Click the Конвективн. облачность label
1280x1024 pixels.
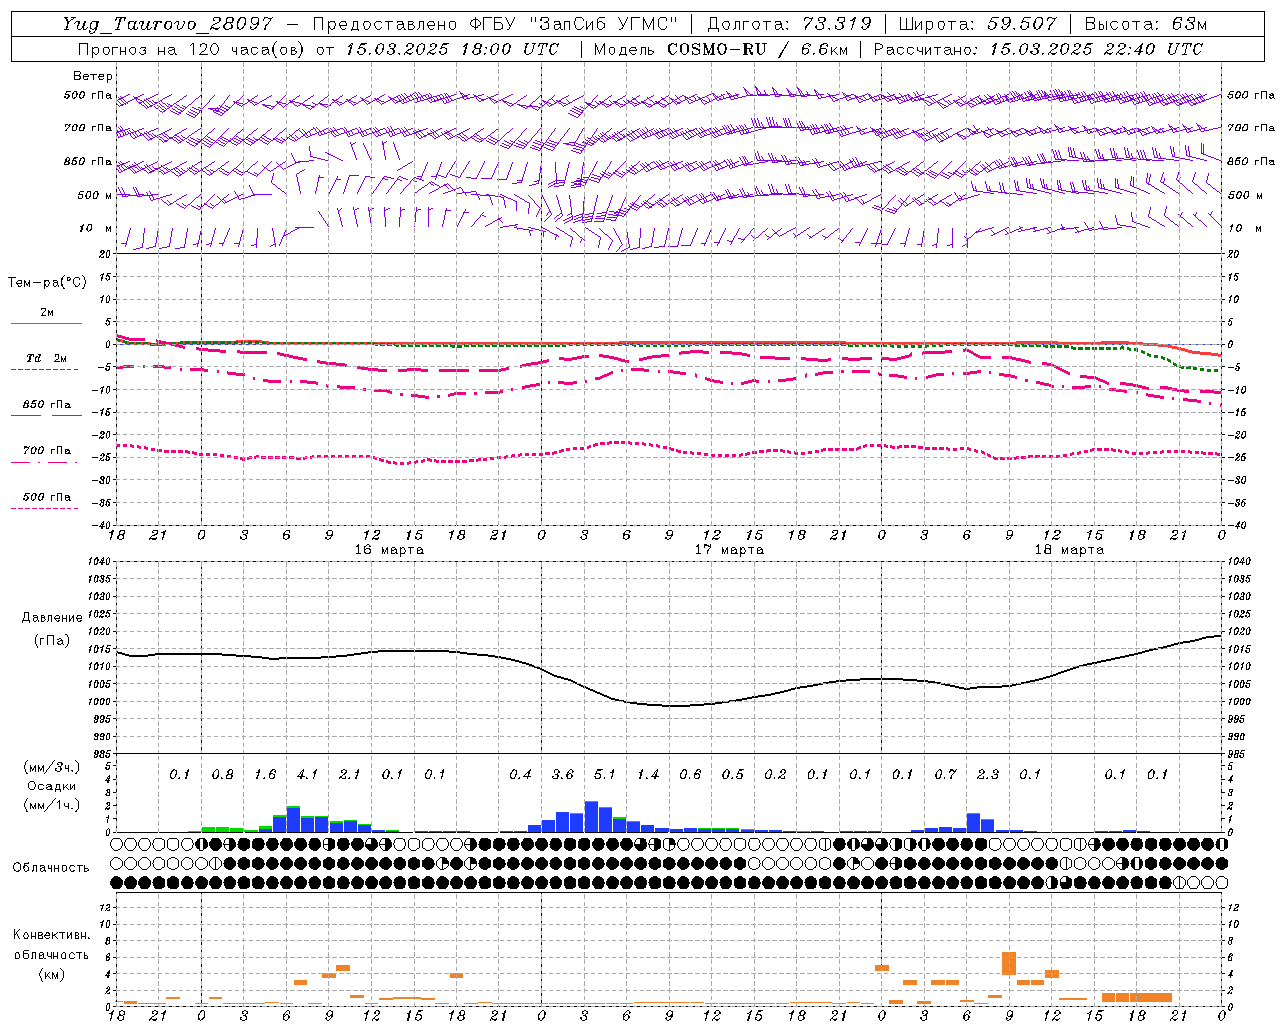(x=51, y=945)
